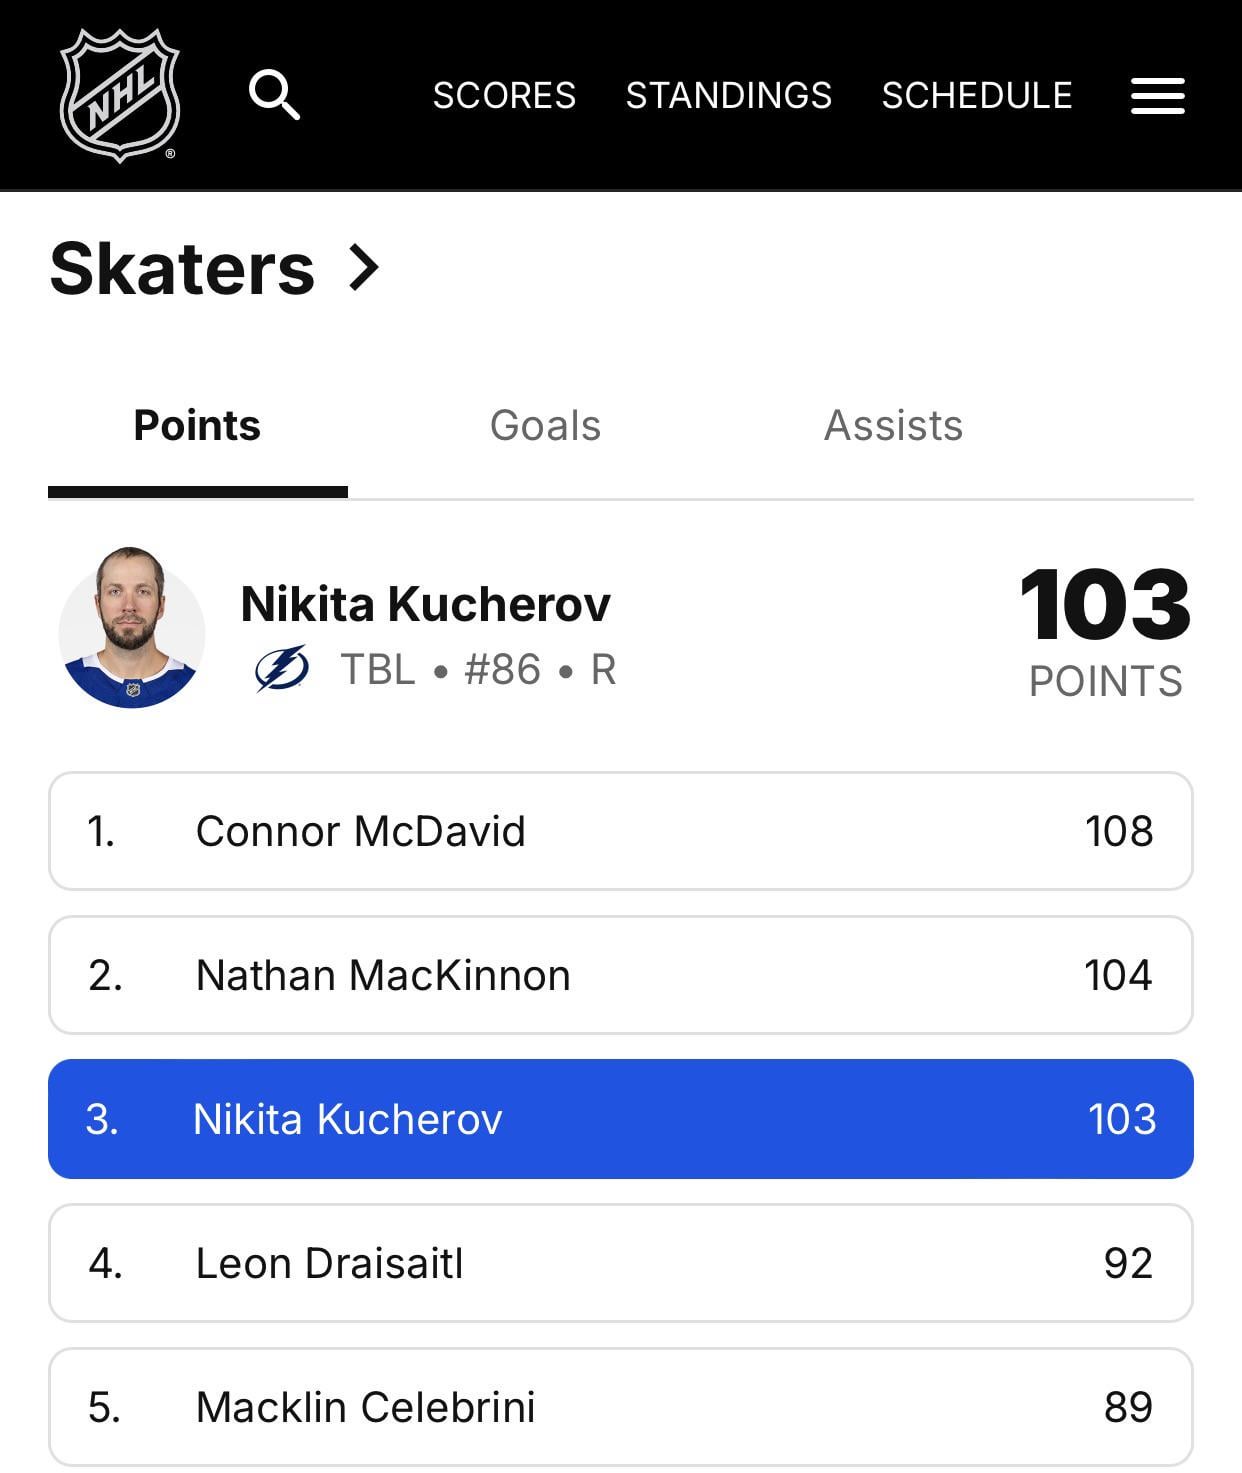Open the Scores page
The width and height of the screenshot is (1242, 1473).
coord(504,95)
